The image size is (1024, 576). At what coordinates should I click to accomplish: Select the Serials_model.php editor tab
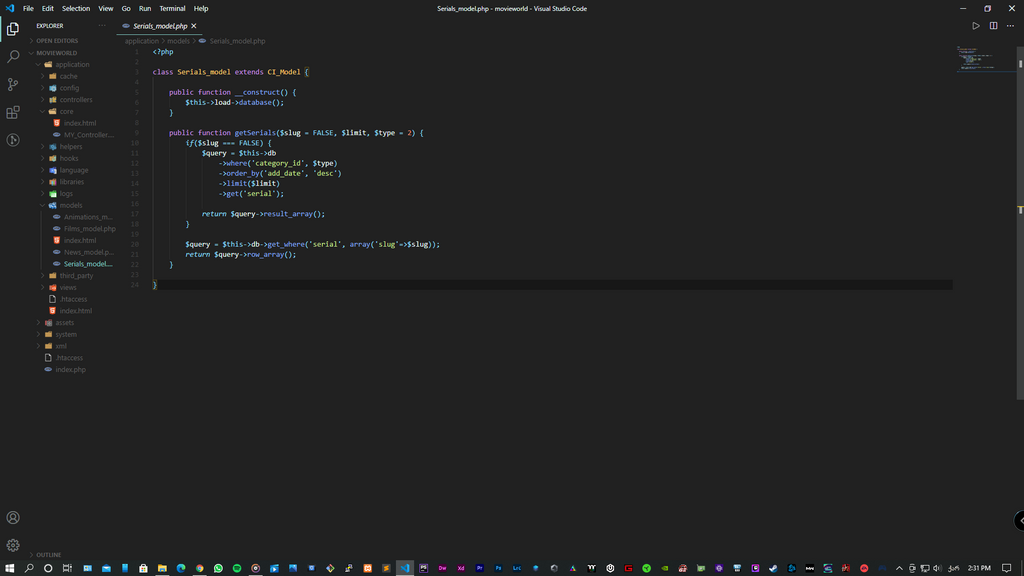(159, 26)
